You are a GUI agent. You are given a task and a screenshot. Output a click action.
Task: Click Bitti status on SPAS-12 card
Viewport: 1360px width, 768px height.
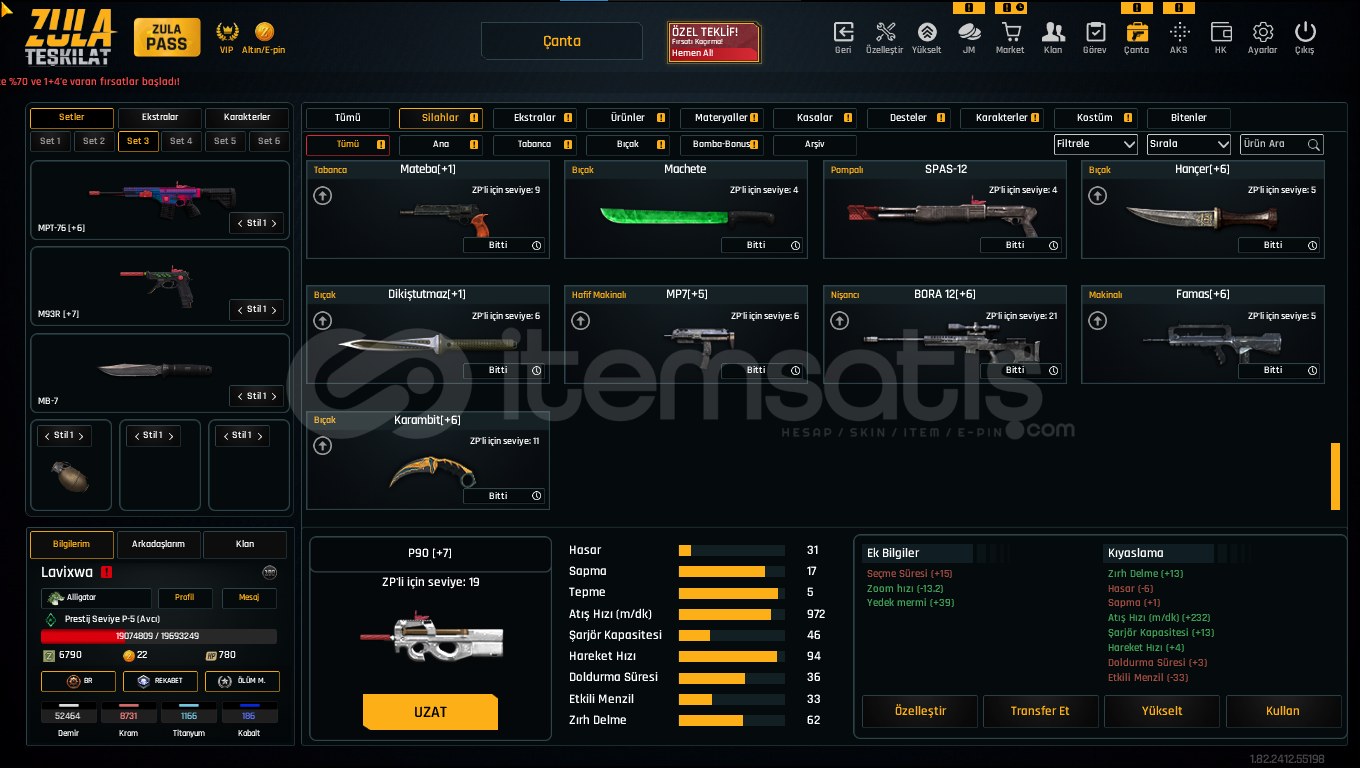[1022, 245]
